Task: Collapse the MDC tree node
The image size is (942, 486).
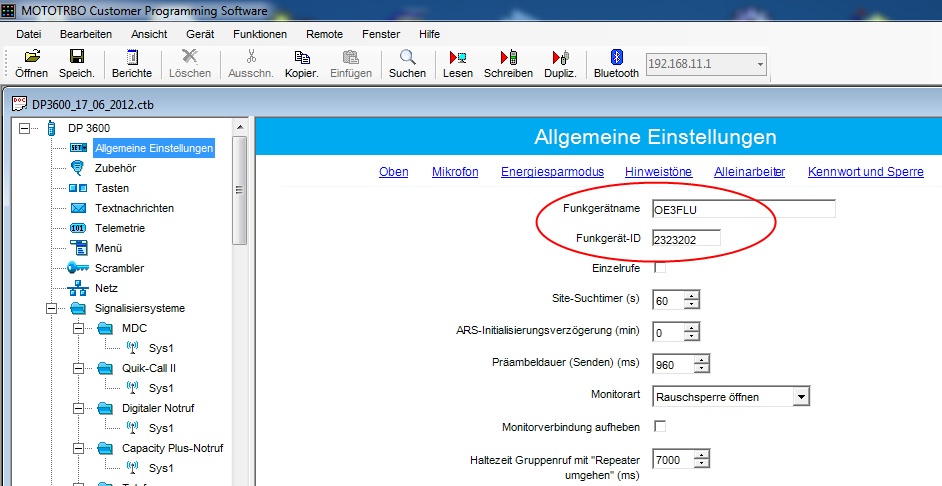Action: 78,328
